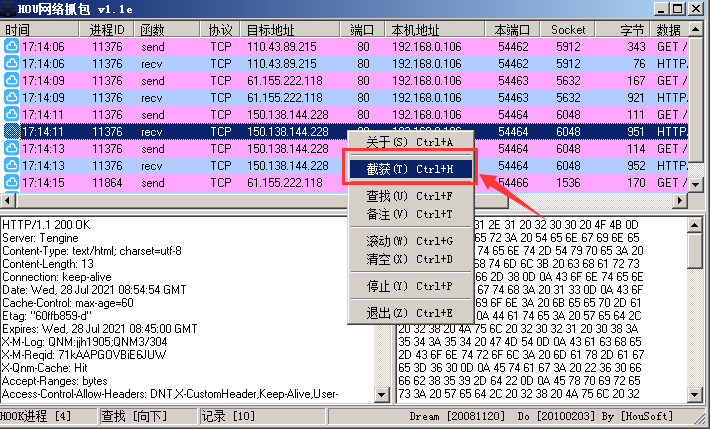Click the cloud icon on the 17:14:15 send row

coord(11,183)
